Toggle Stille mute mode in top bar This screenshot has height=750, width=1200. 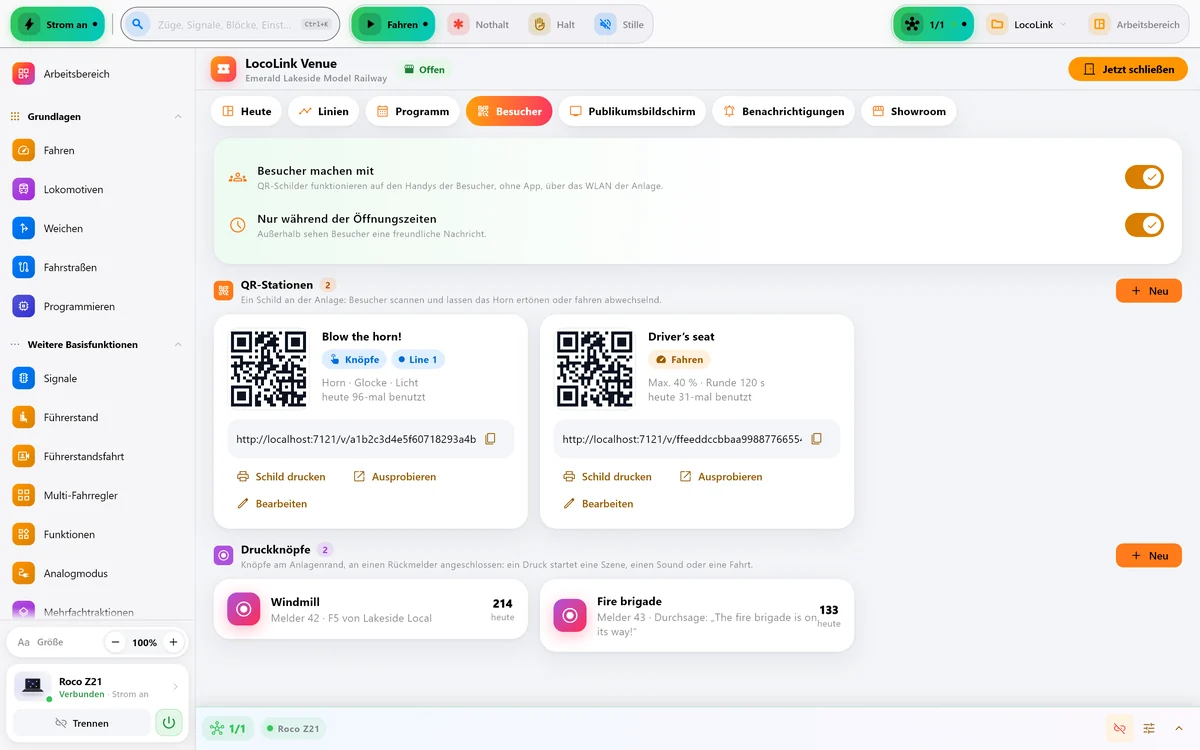coord(620,24)
